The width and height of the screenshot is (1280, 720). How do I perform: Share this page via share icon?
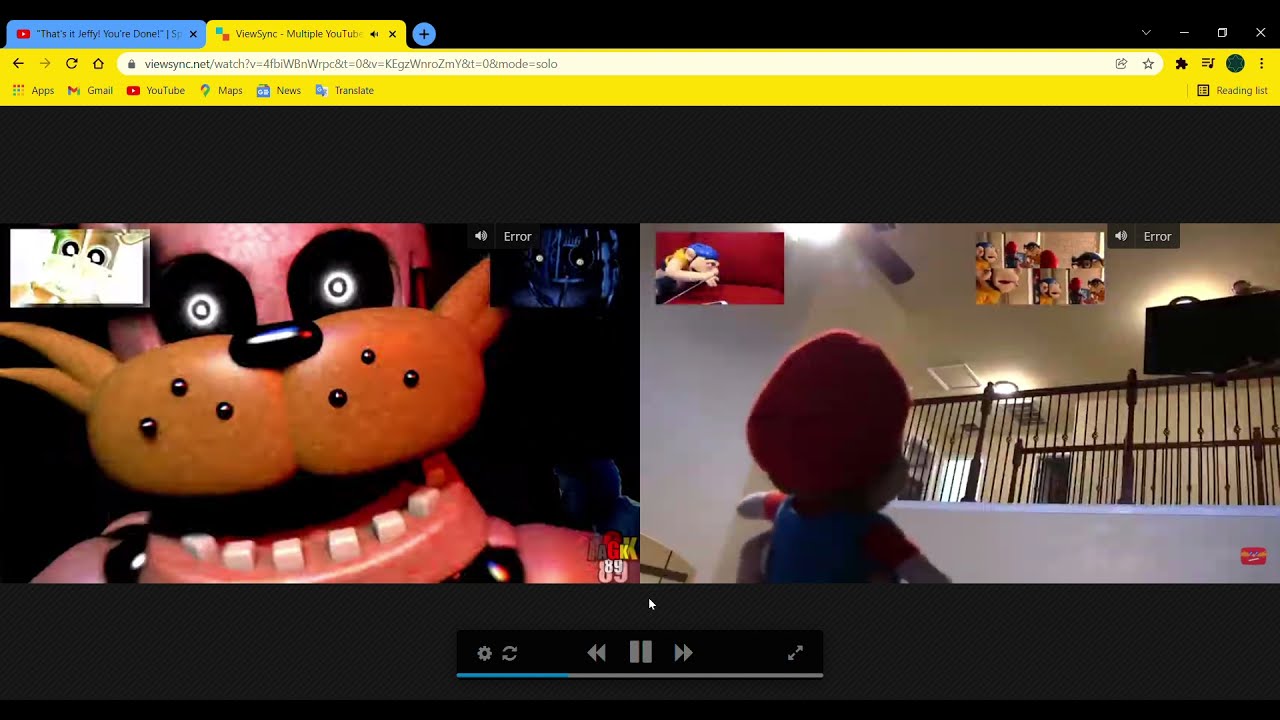[1121, 64]
